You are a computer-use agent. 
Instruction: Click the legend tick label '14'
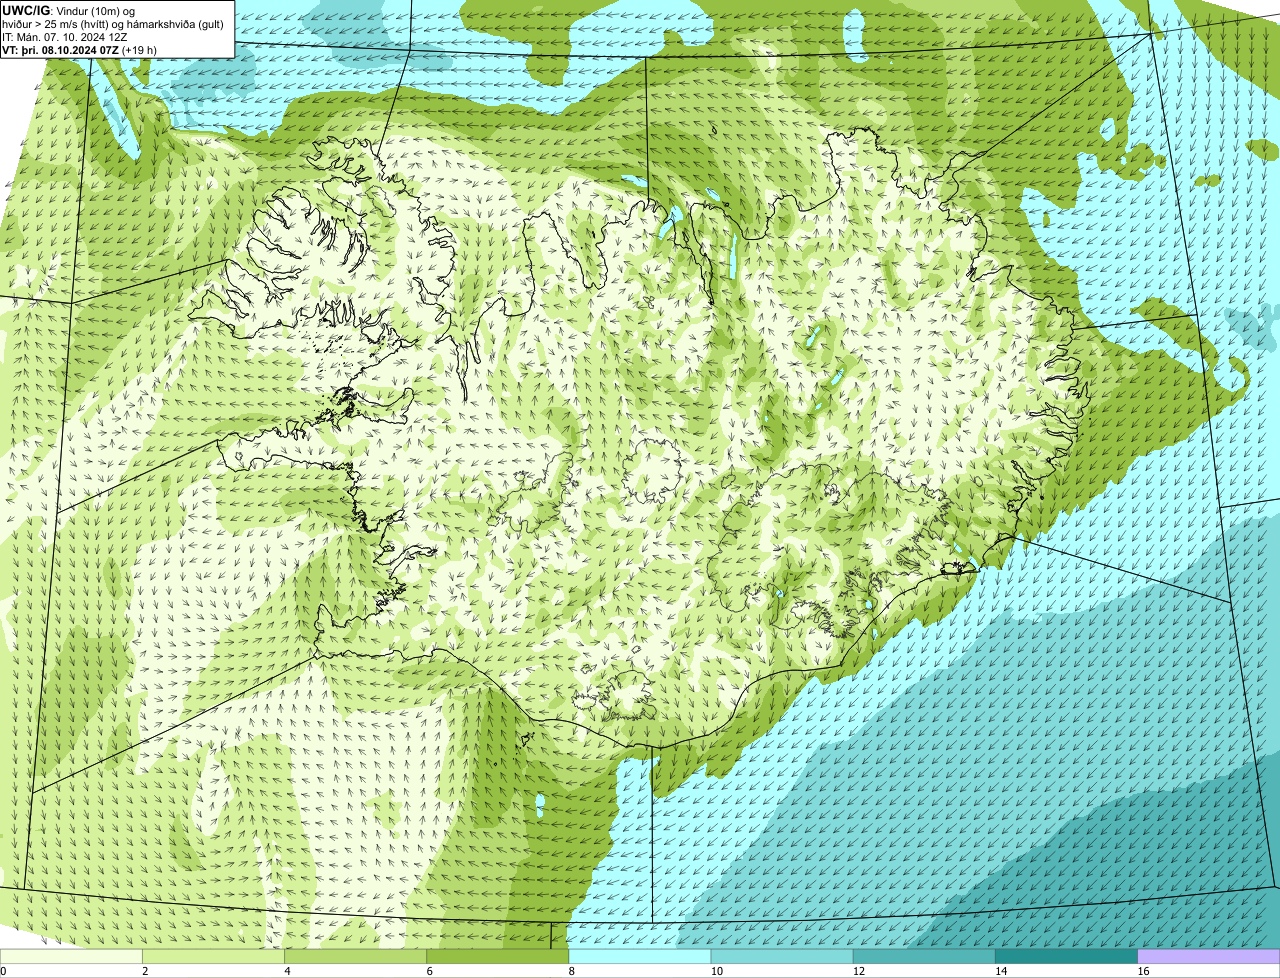coord(1001,971)
